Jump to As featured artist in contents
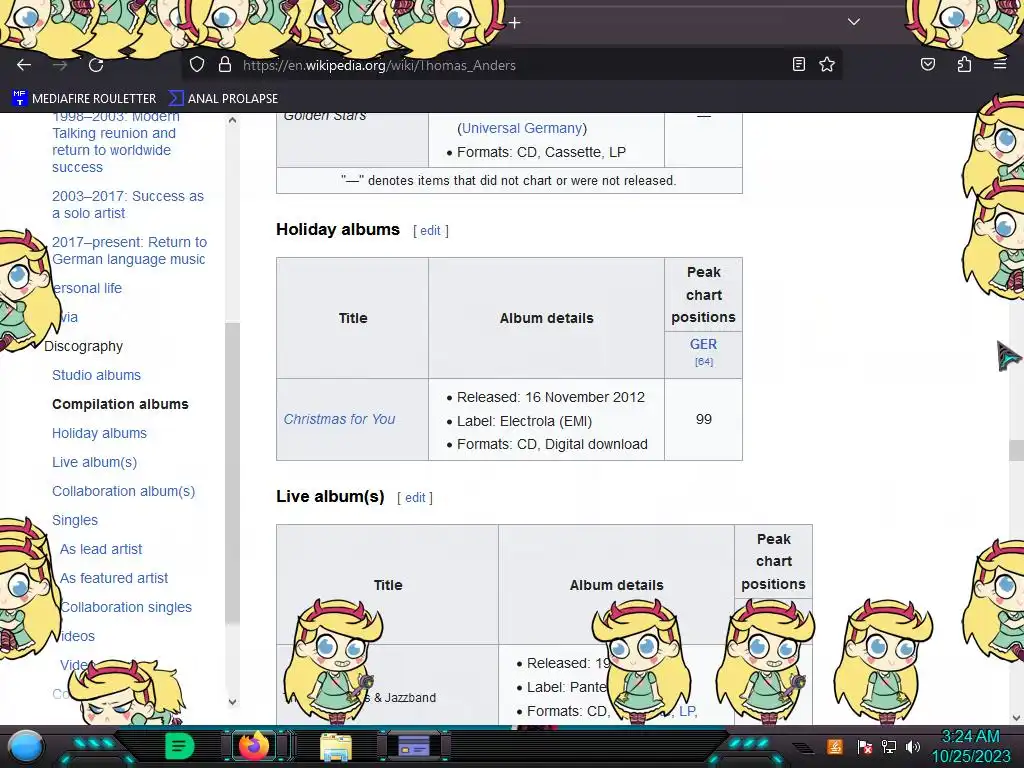The height and width of the screenshot is (768, 1024). pos(114,578)
